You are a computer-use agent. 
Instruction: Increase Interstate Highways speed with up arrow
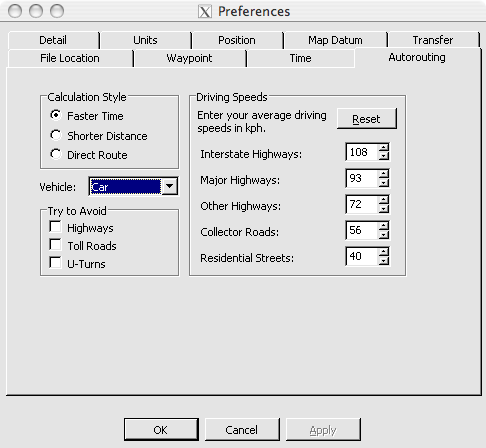[384, 148]
